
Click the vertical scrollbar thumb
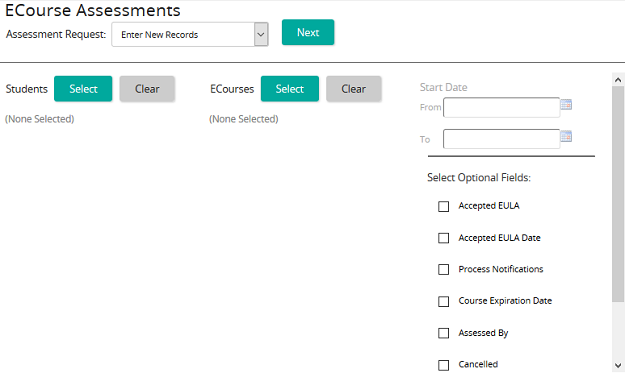click(x=618, y=194)
